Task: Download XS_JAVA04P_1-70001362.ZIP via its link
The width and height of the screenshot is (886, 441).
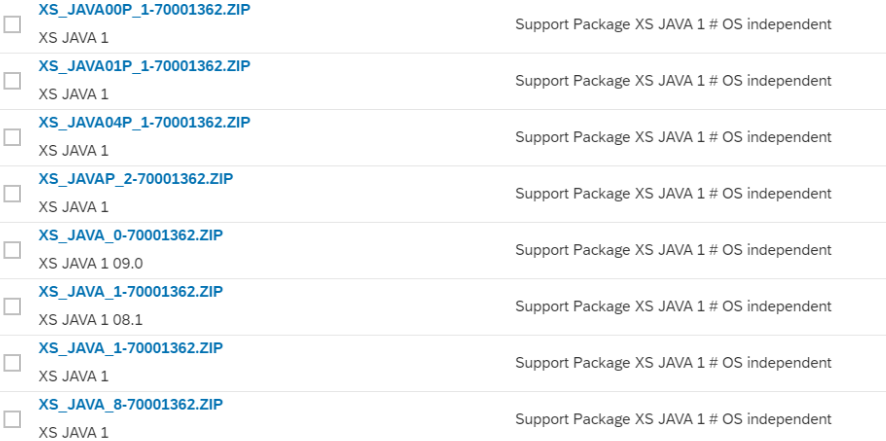Action: point(144,123)
